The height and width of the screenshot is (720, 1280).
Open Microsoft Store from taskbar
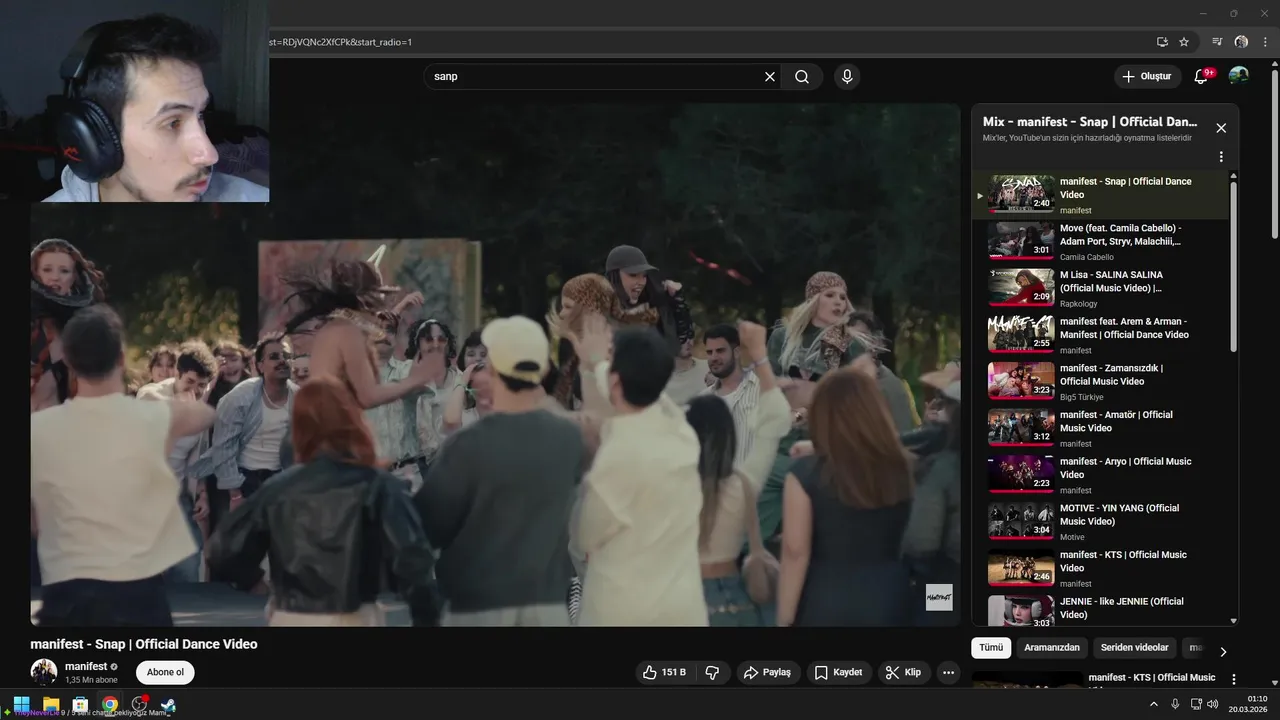pyautogui.click(x=80, y=704)
